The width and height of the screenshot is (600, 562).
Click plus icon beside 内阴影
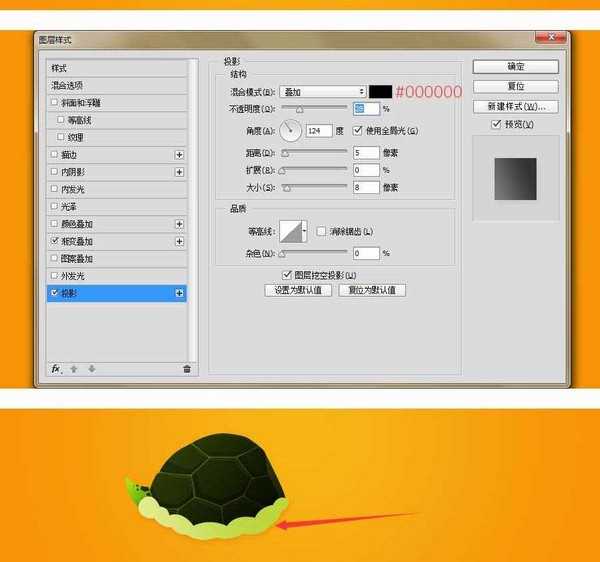179,172
